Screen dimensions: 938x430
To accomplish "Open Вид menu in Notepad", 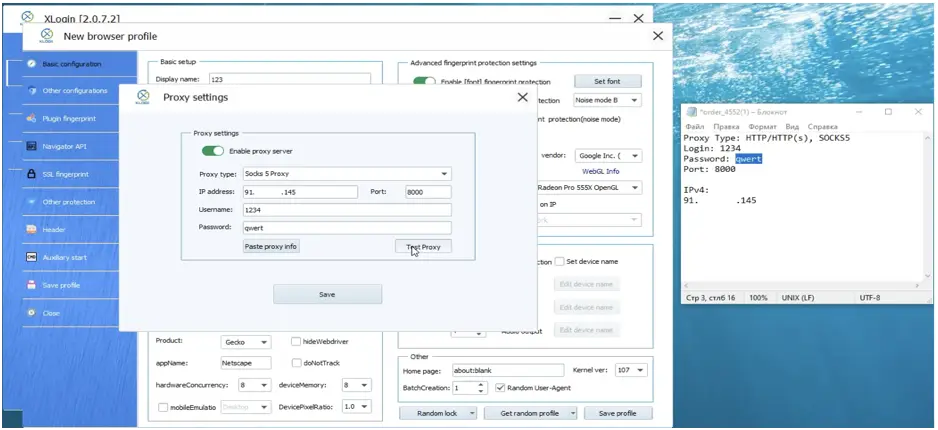I will click(792, 127).
